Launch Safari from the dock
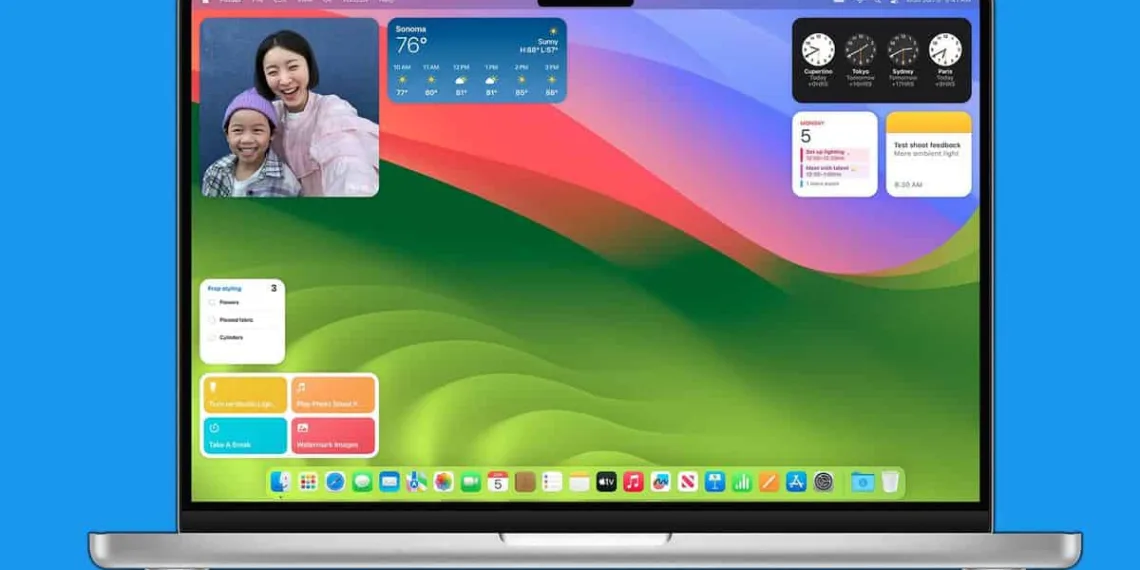Screen dimensions: 1140x570 coord(335,482)
